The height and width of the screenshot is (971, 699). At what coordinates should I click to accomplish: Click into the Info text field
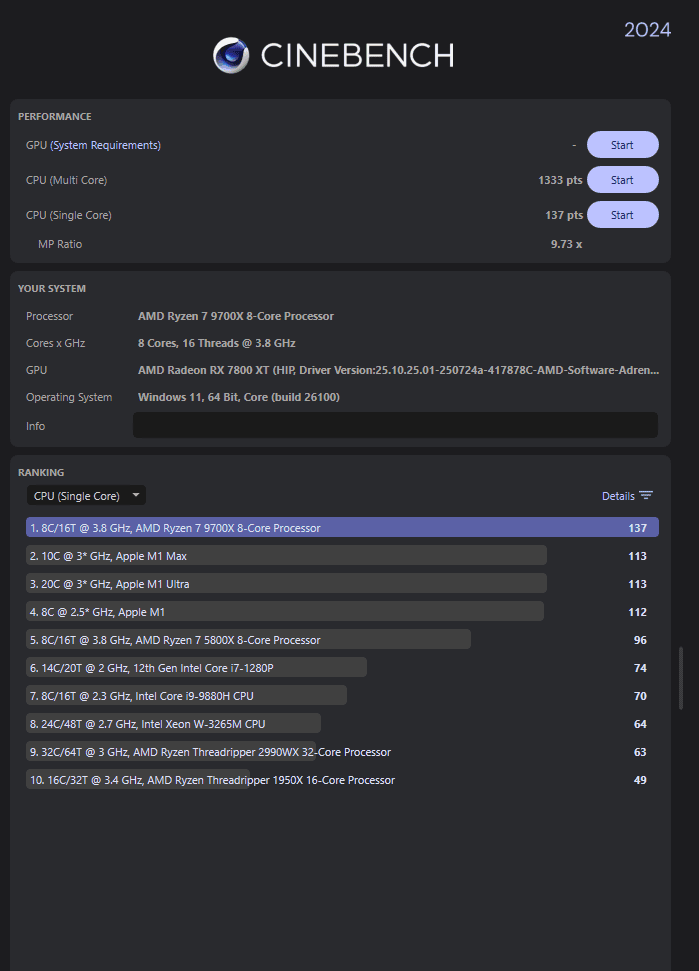tap(395, 425)
